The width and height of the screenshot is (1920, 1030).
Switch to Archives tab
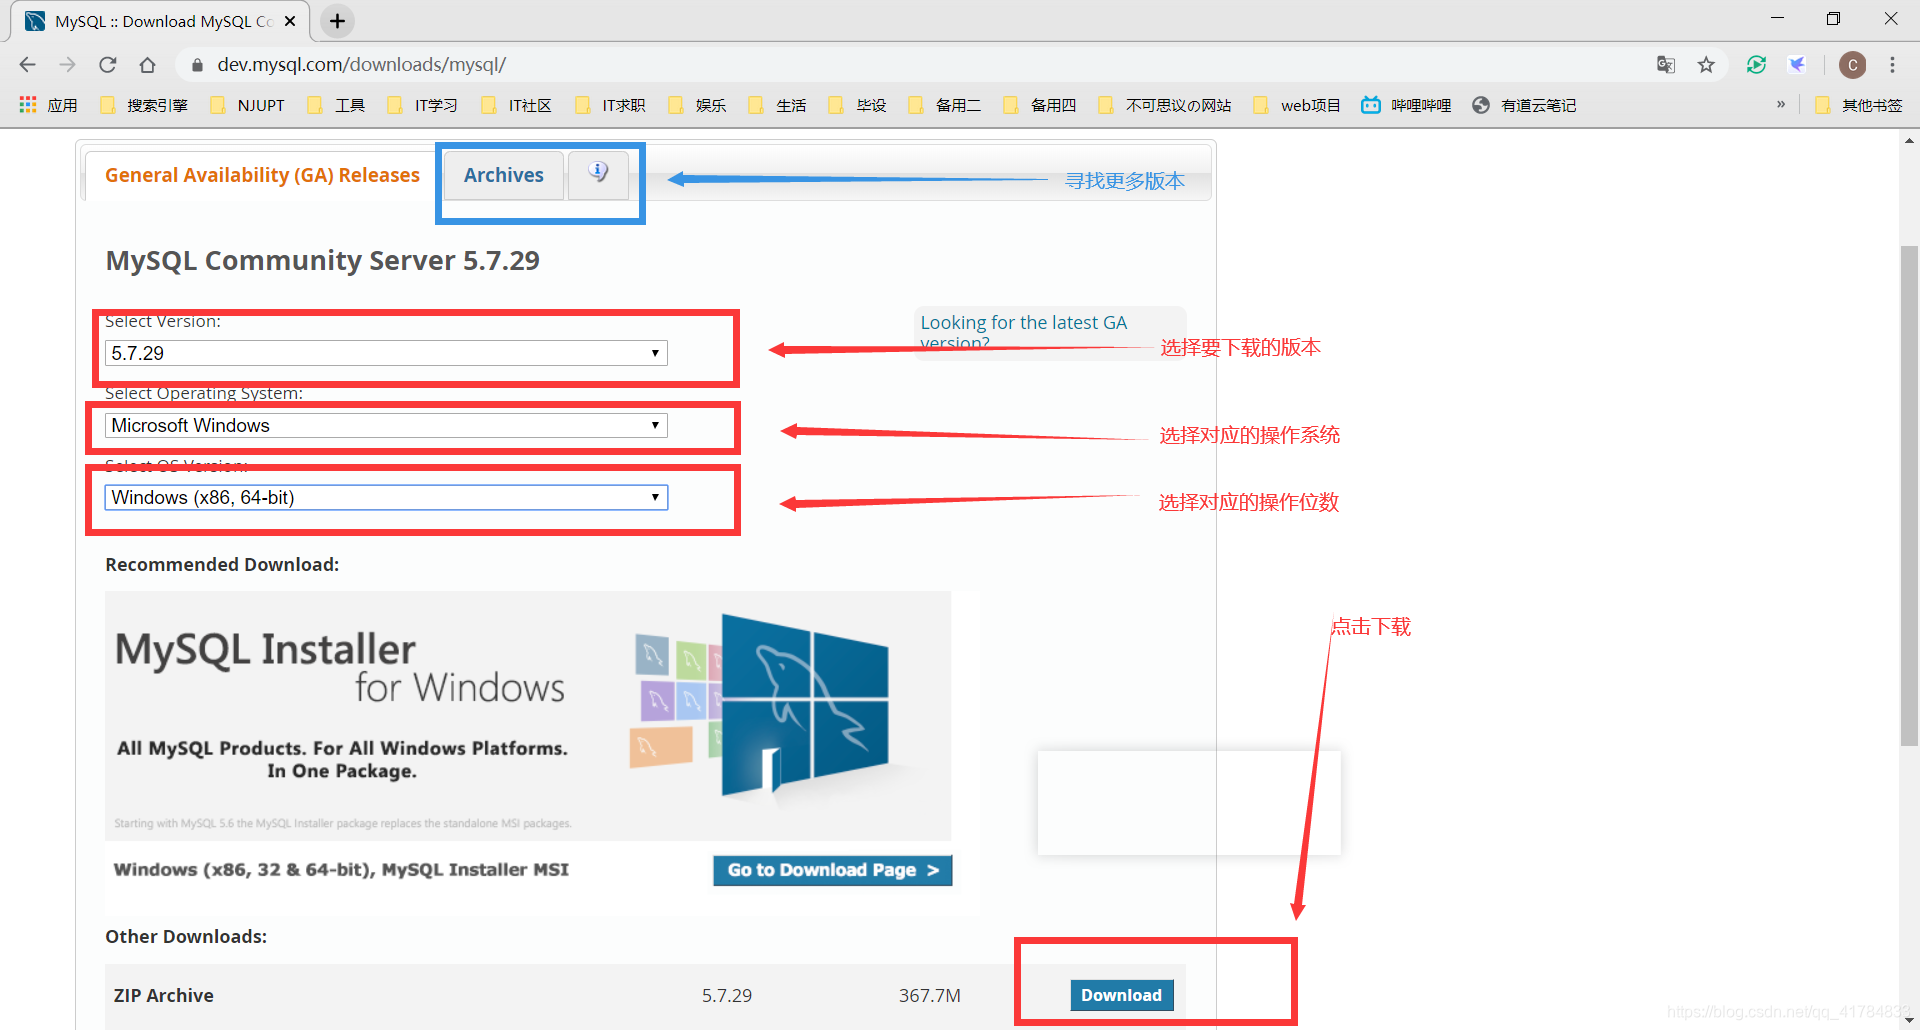tap(504, 175)
